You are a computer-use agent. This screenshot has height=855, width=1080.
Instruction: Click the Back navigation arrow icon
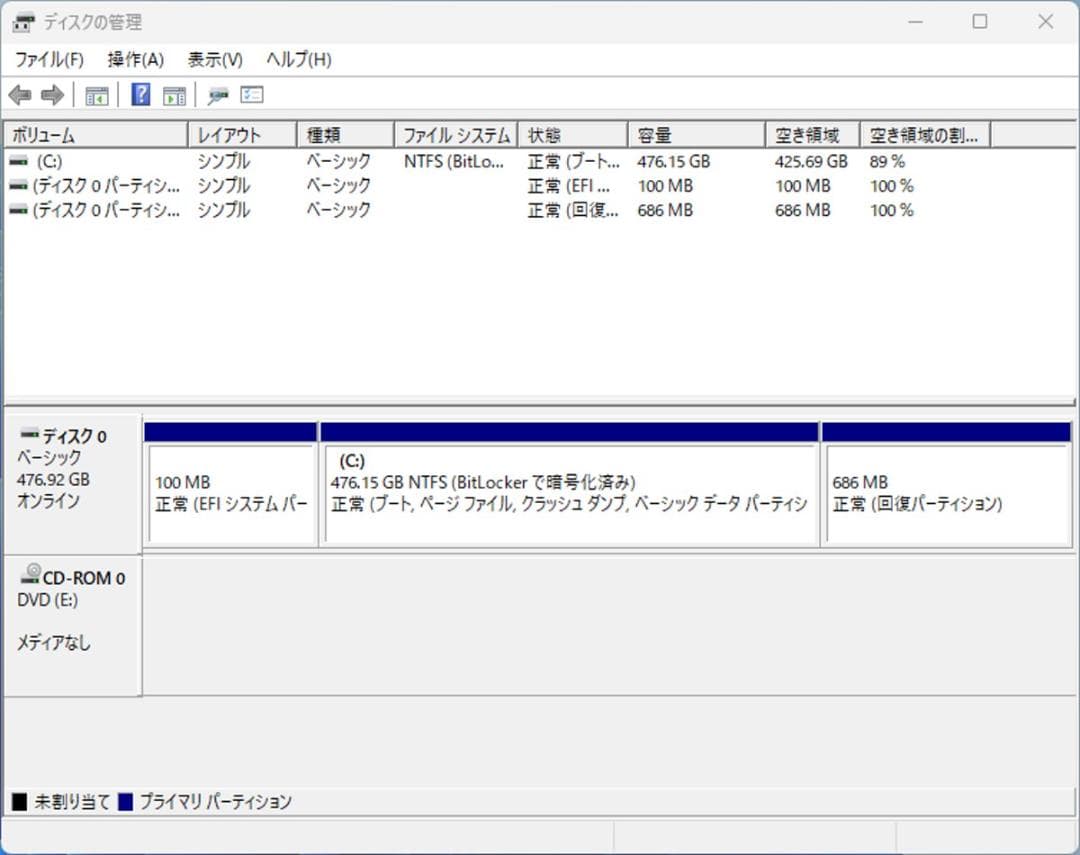[x=22, y=94]
